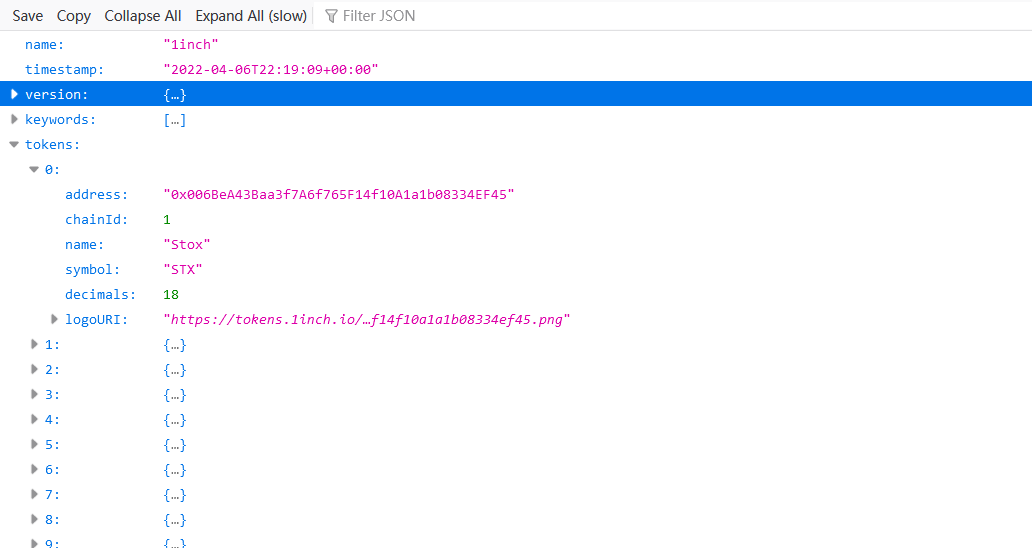1032x548 pixels.
Task: Collapse all JSON nodes
Action: click(x=143, y=16)
